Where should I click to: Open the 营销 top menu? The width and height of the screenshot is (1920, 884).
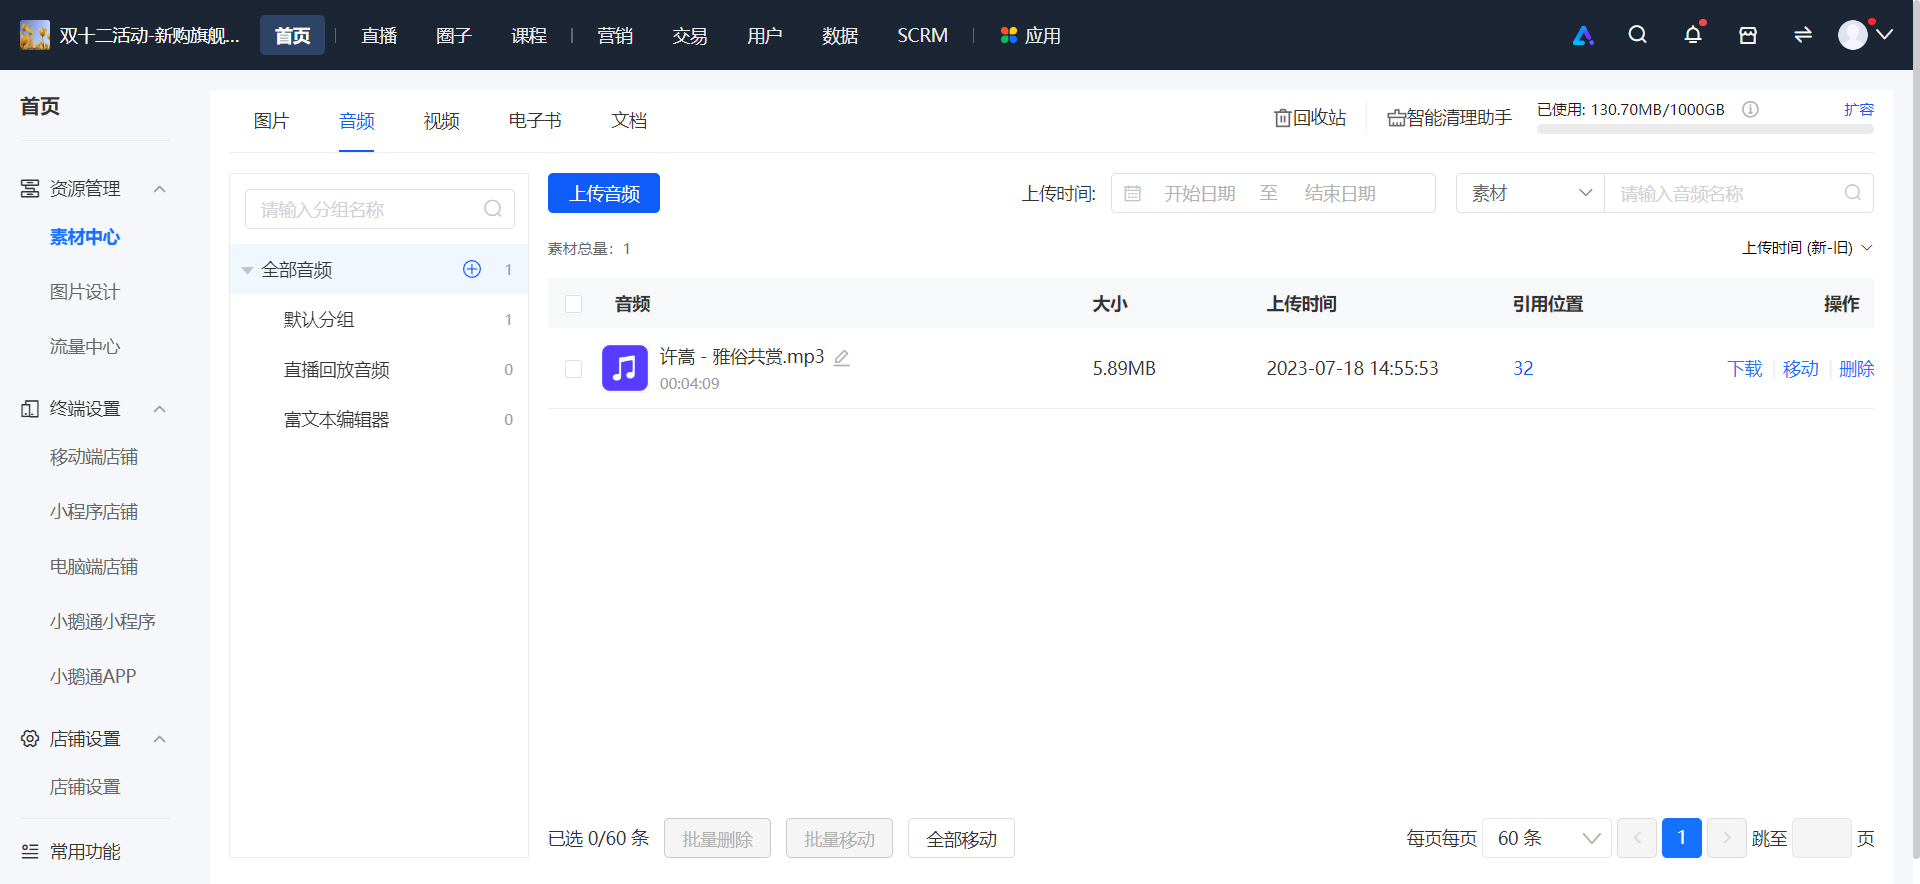[615, 36]
